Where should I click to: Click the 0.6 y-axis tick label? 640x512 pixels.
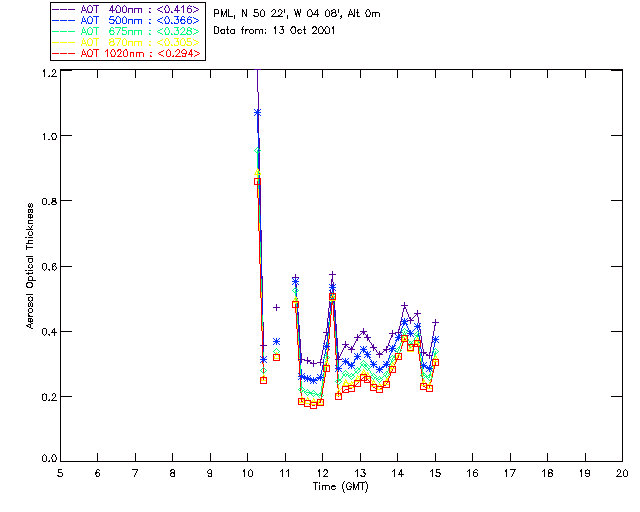[49, 267]
